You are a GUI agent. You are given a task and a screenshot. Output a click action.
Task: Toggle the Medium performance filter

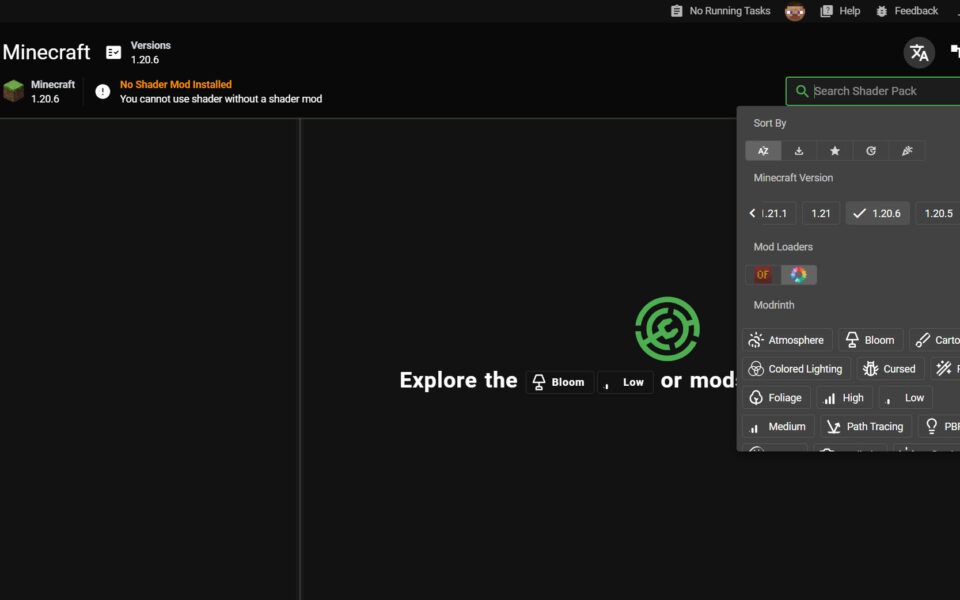pyautogui.click(x=778, y=426)
